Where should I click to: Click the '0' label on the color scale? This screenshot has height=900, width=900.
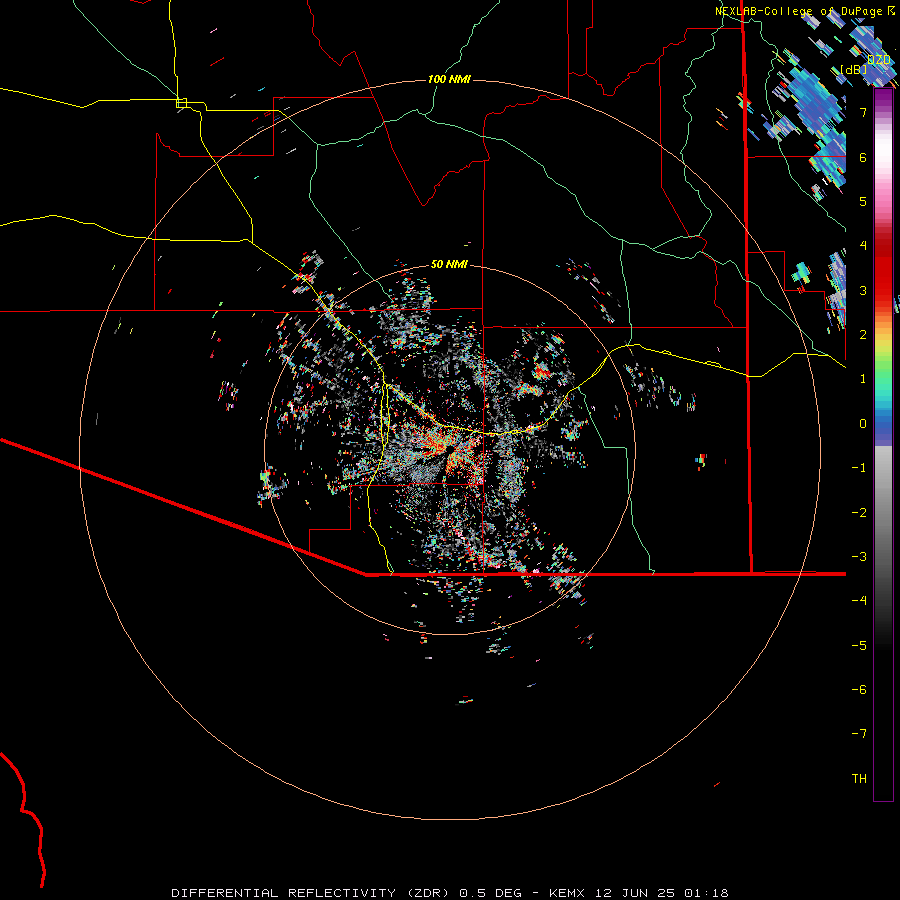coord(863,424)
